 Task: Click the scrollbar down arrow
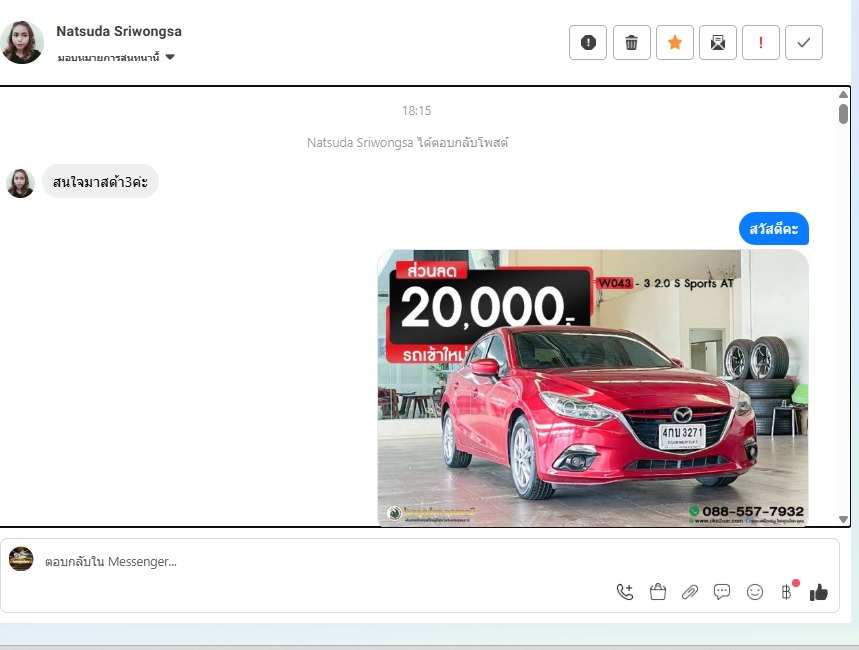pyautogui.click(x=843, y=519)
